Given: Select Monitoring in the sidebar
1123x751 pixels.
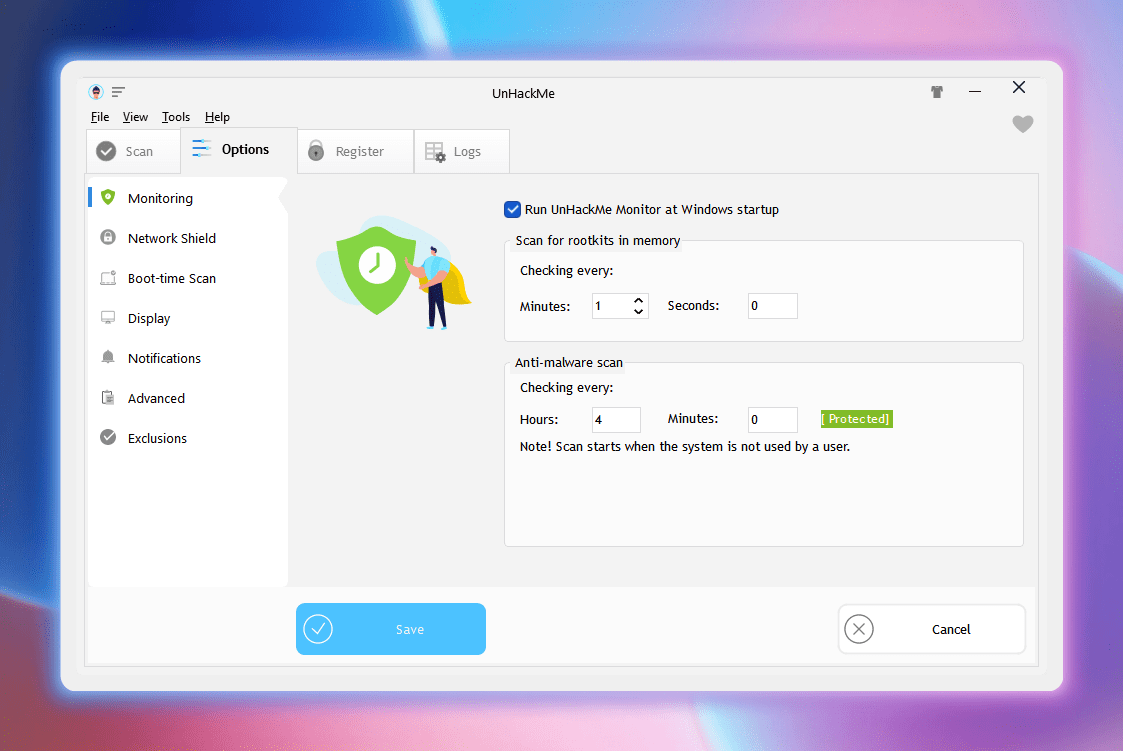Looking at the screenshot, I should [186, 198].
